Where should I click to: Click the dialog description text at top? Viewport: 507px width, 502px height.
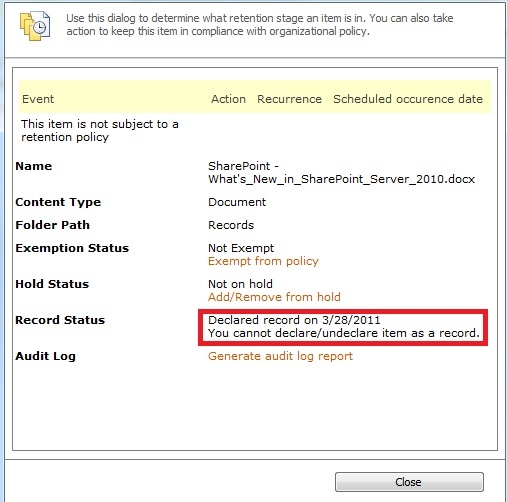tap(260, 25)
